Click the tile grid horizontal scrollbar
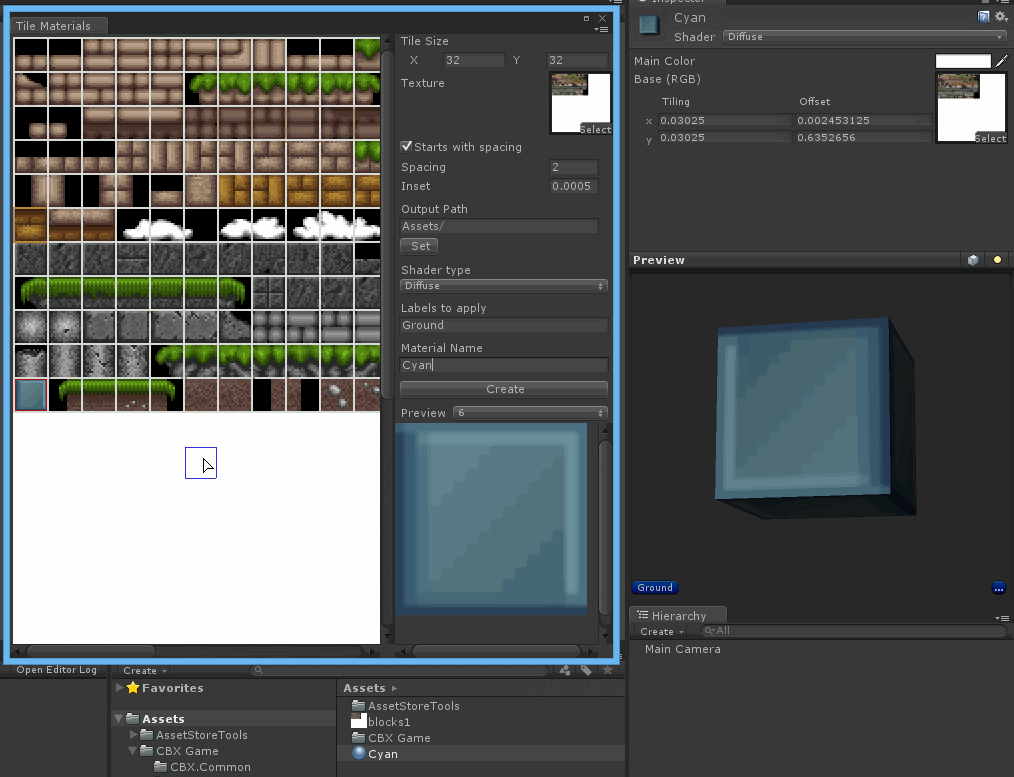The image size is (1014, 777). (91, 650)
